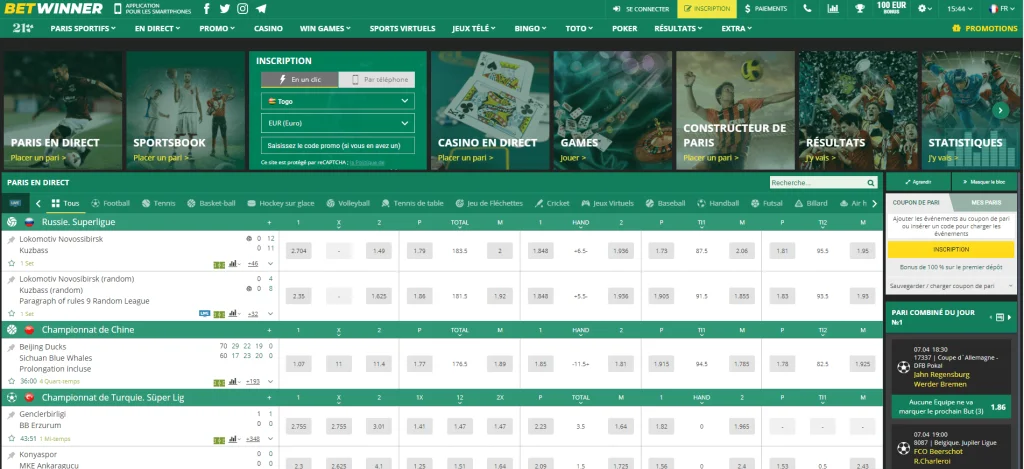Click the Agrandir coupon button
Screen dimensions: 1024x469
coord(918,182)
